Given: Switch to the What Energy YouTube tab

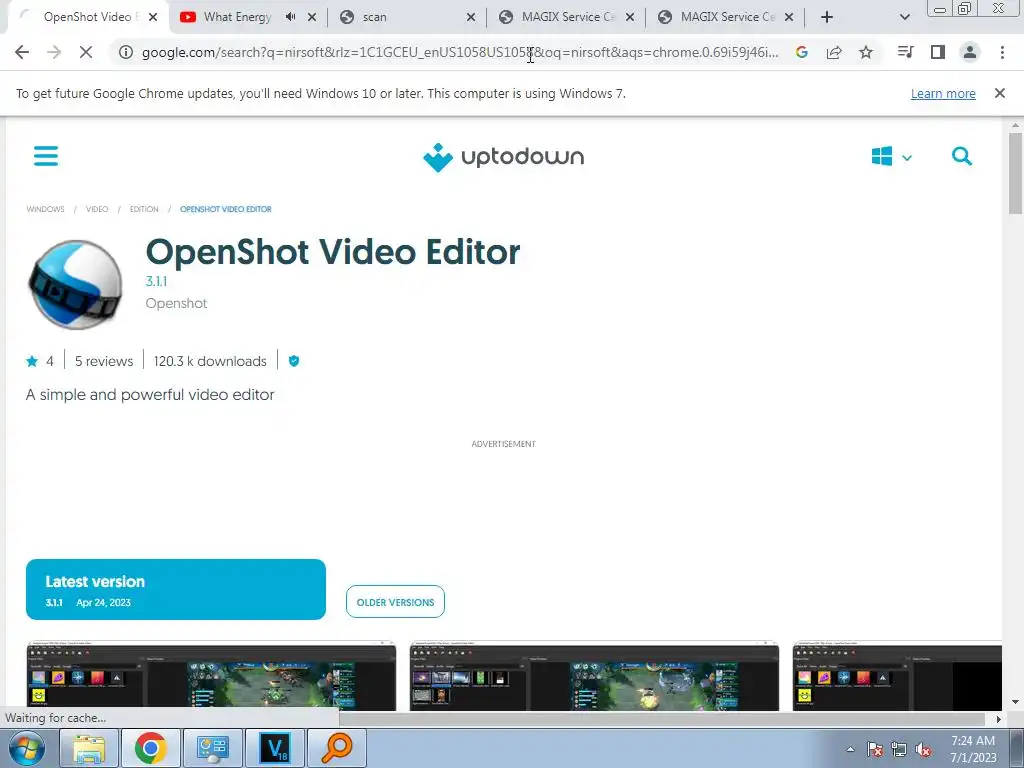Looking at the screenshot, I should click(236, 17).
